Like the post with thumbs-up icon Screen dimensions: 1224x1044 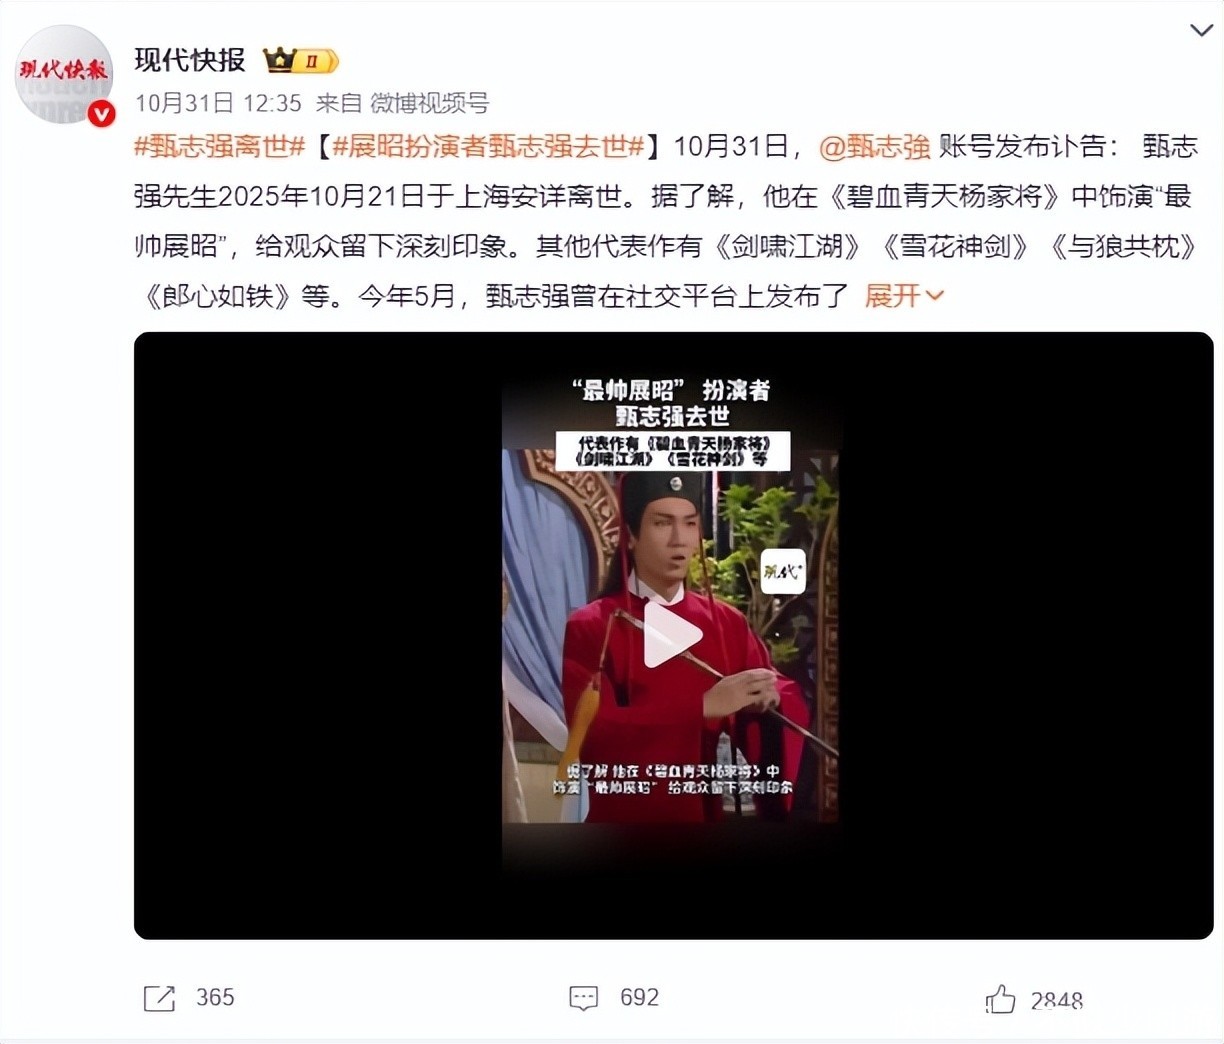pyautogui.click(x=1000, y=998)
